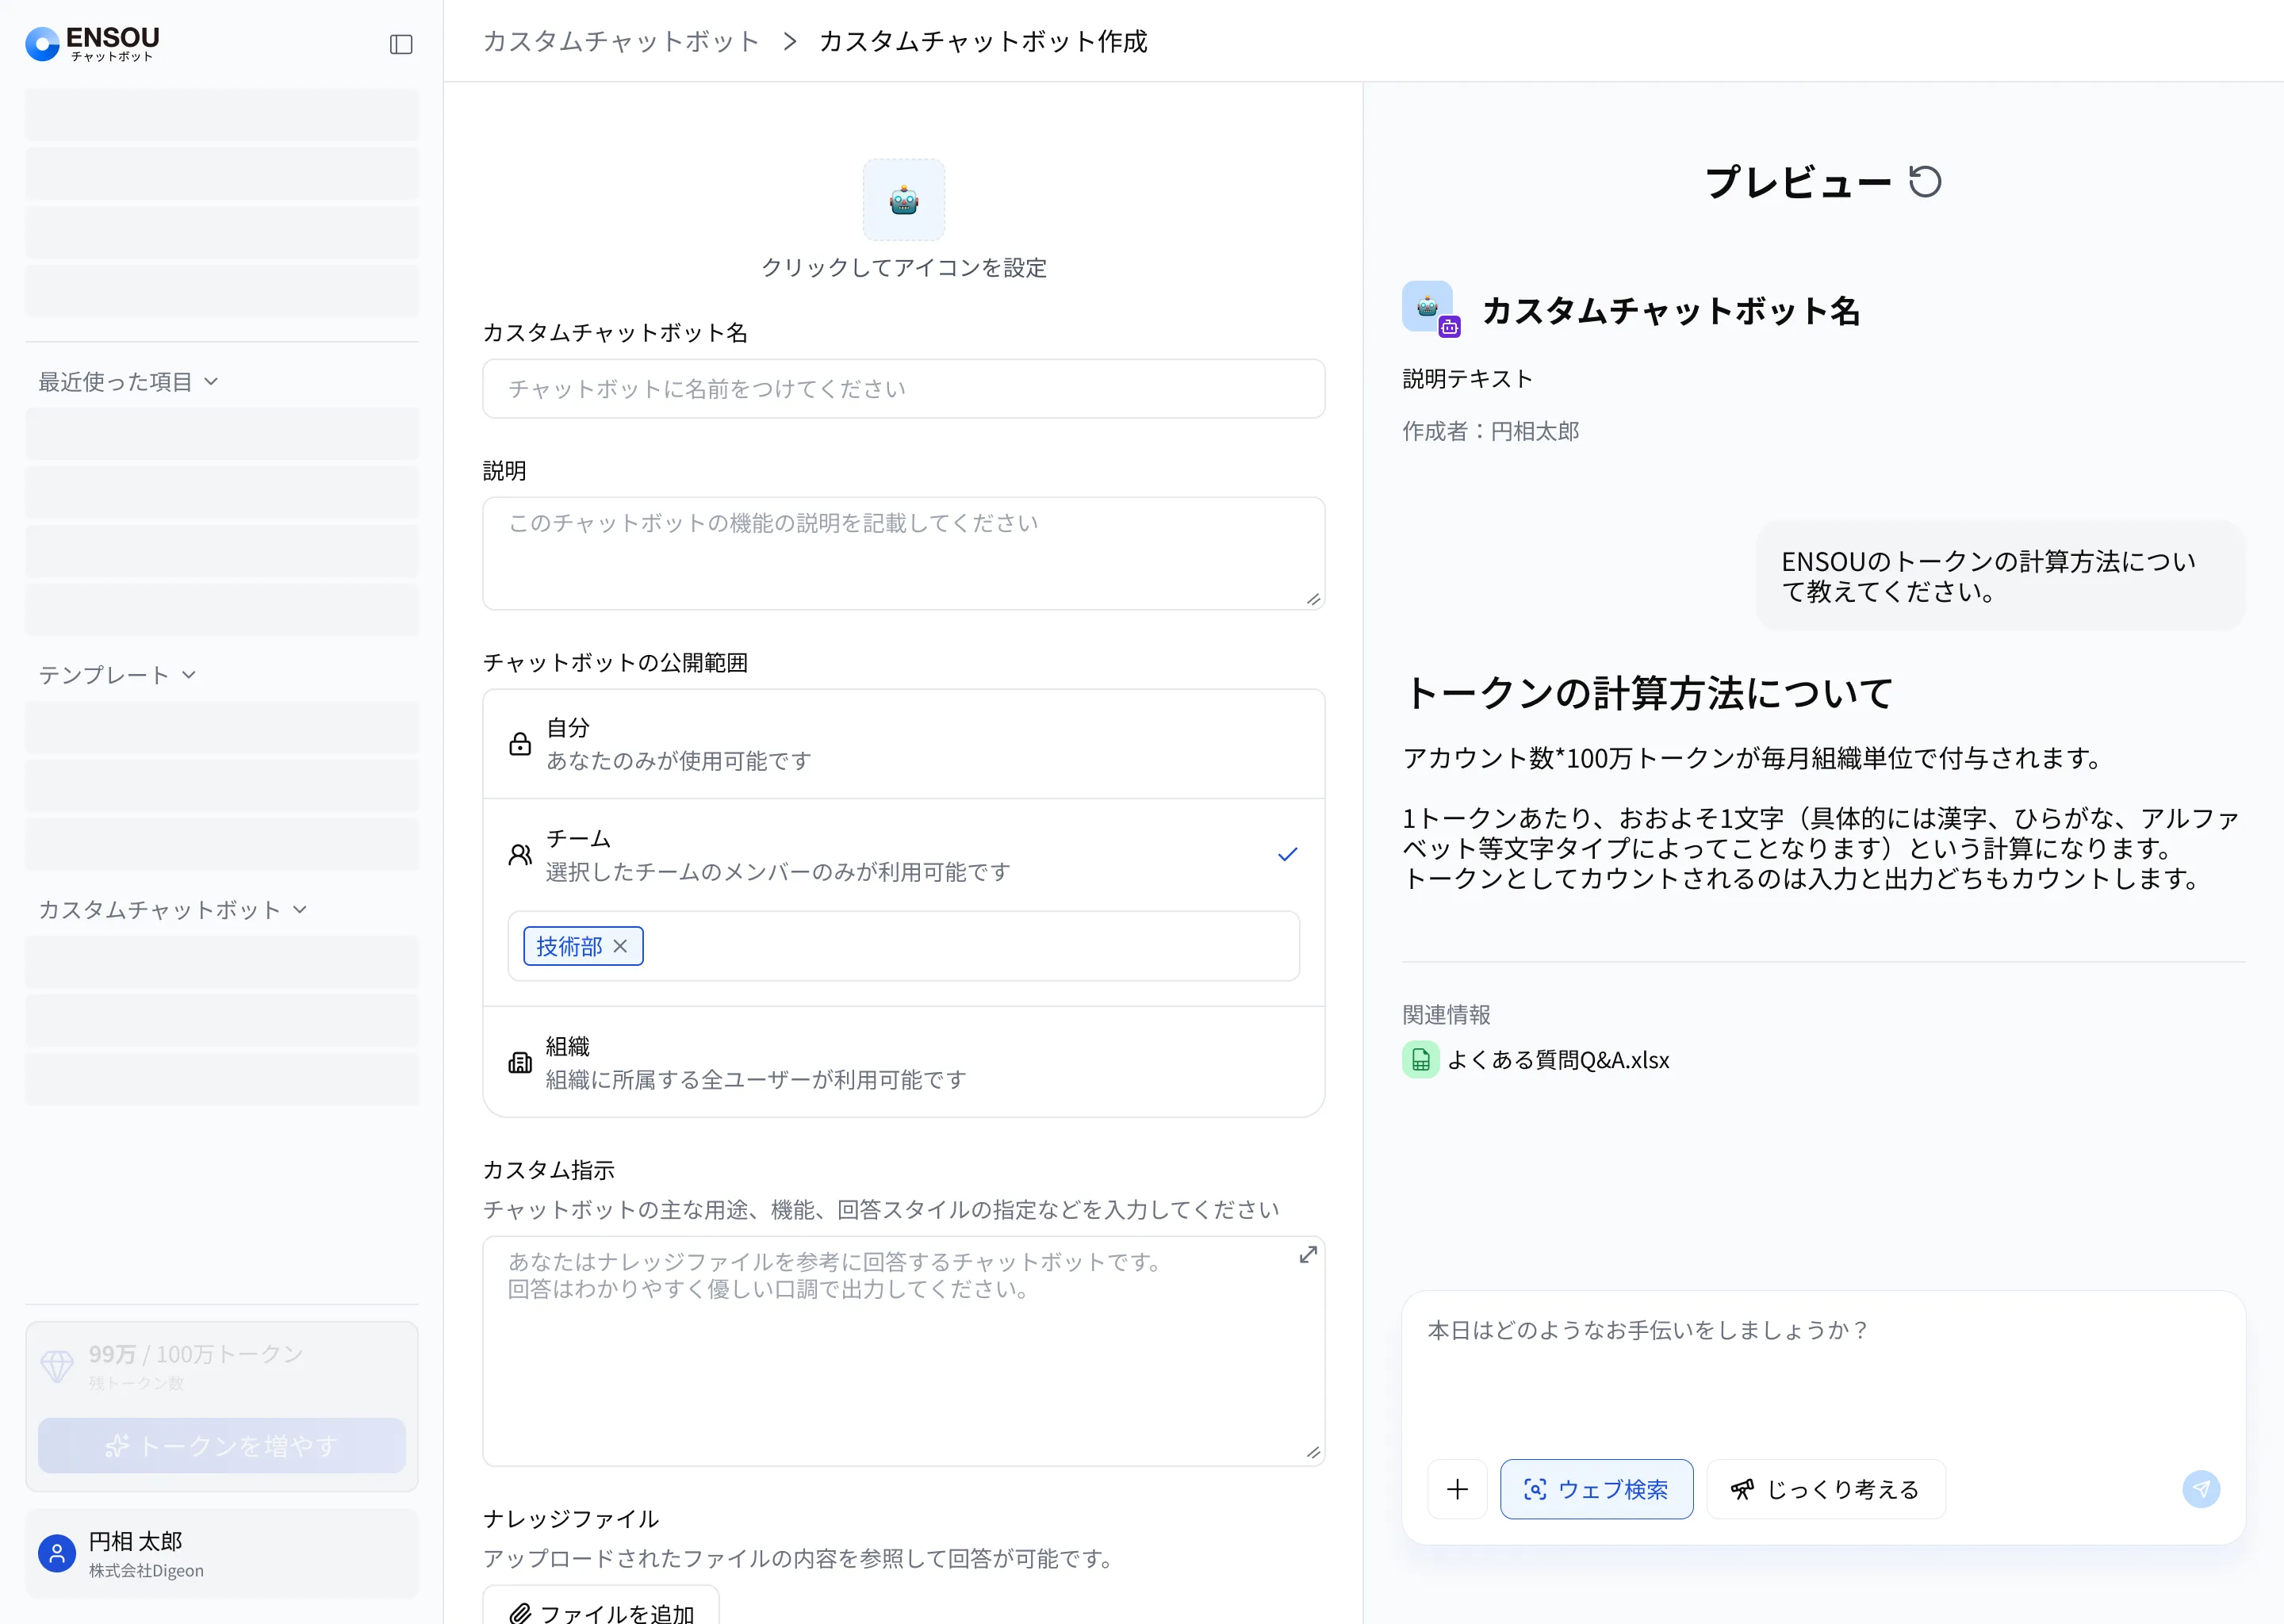The width and height of the screenshot is (2284, 1624).
Task: Click the robot icon to set avatar
Action: click(903, 200)
